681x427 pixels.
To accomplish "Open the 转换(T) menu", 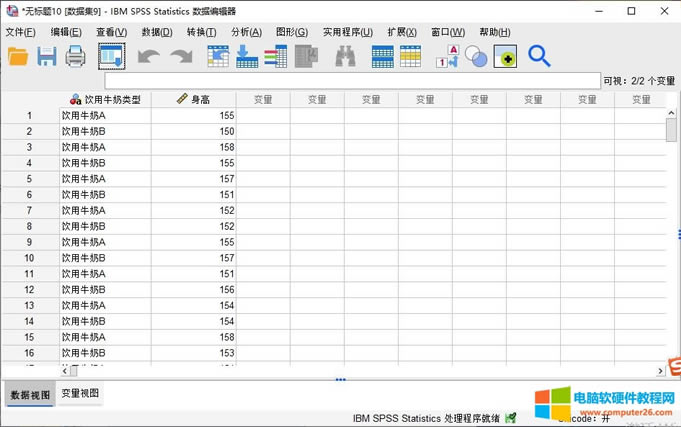I will (x=201, y=32).
